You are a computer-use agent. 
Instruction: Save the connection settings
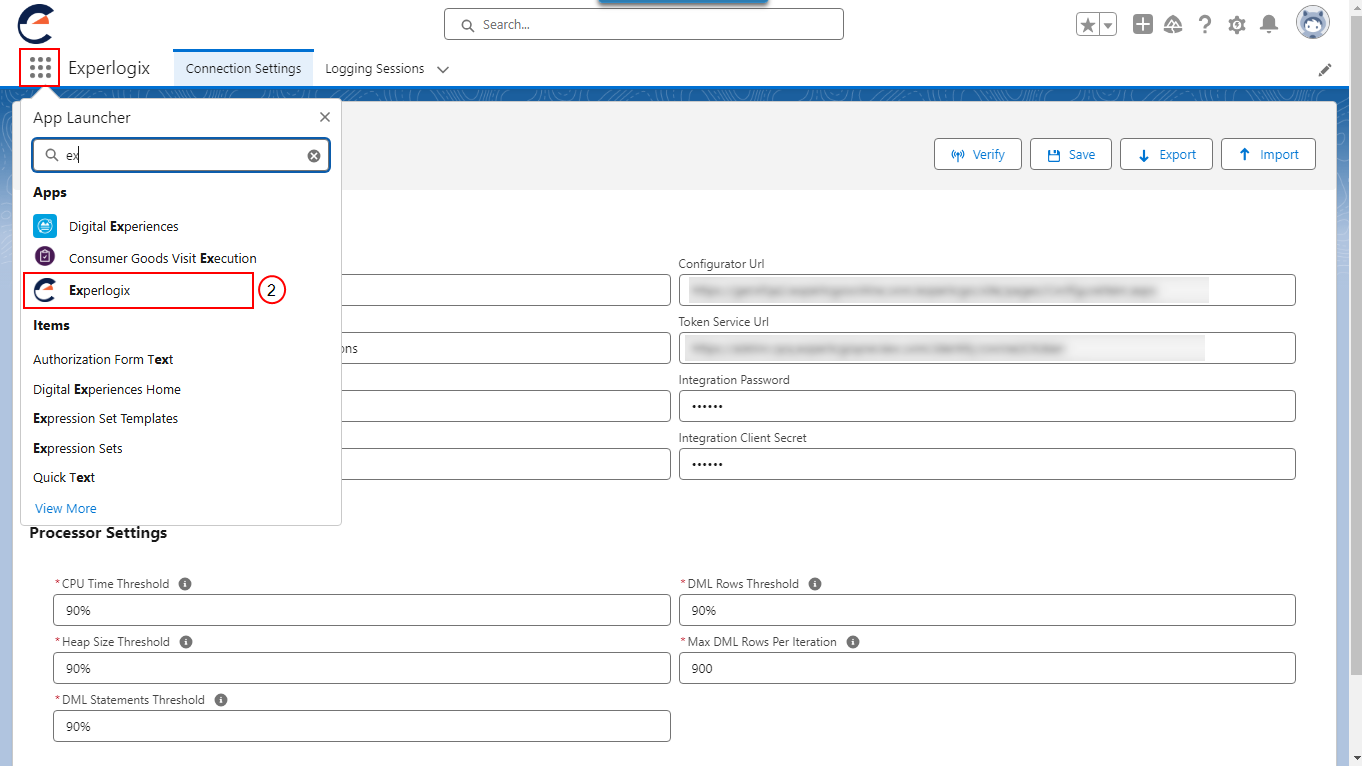tap(1071, 155)
